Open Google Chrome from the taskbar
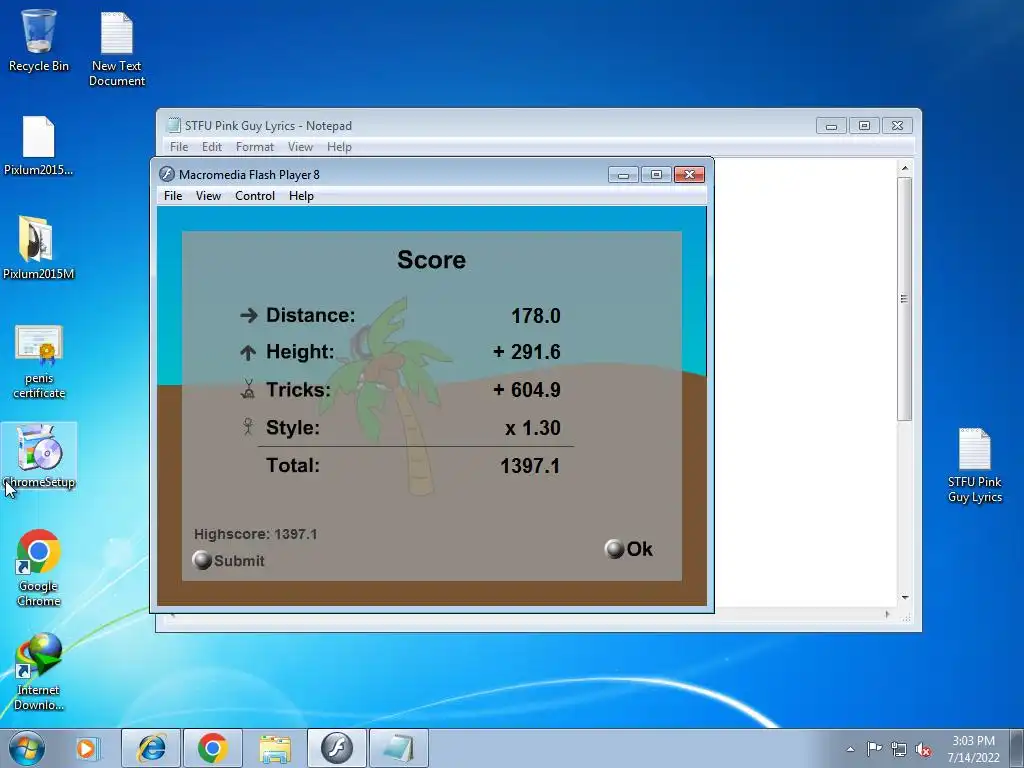1024x768 pixels. point(213,748)
